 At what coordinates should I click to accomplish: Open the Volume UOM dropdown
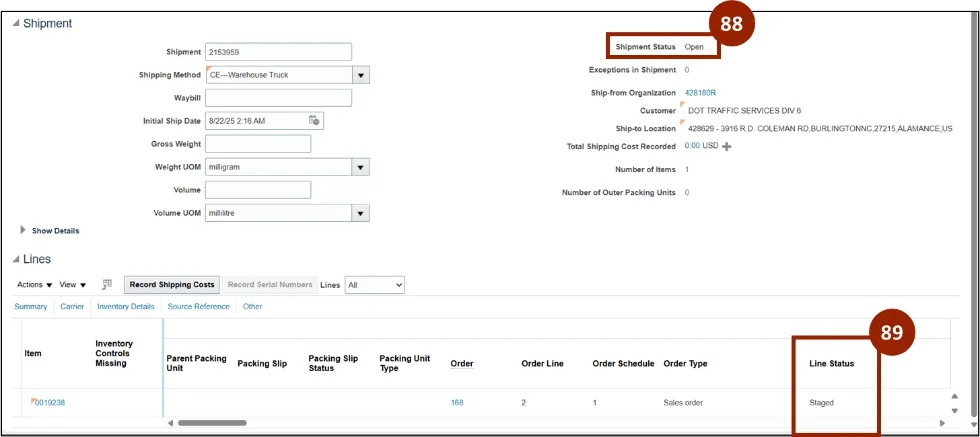tap(361, 213)
